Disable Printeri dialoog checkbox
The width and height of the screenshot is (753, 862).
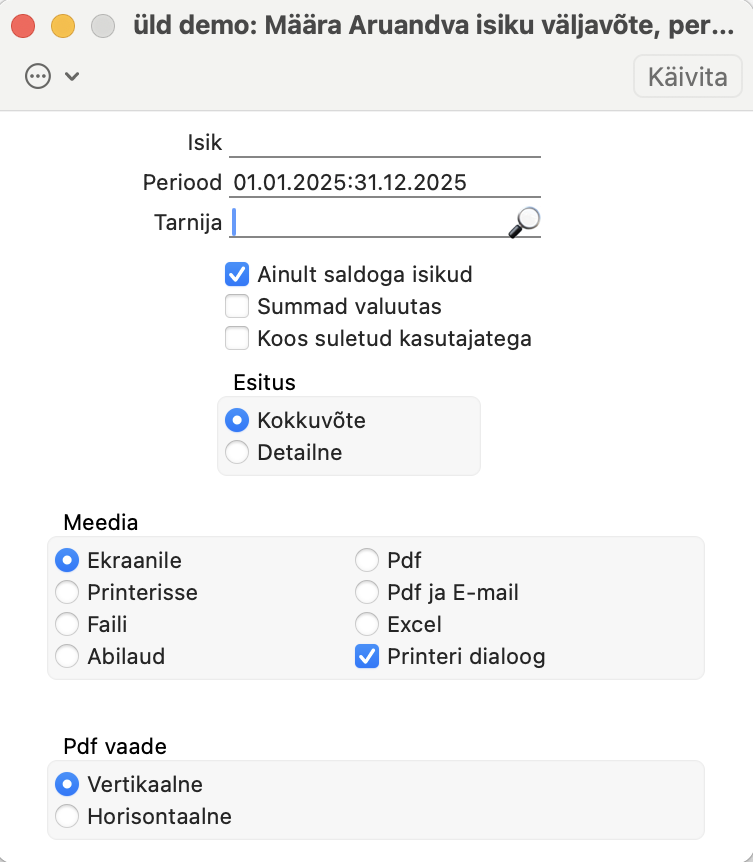point(367,656)
